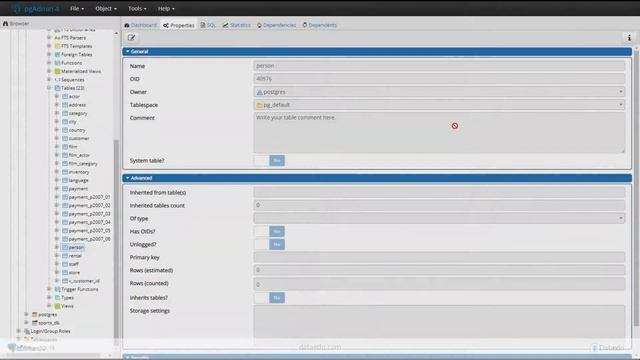
Task: Click the FTS Templates folder icon
Action: (x=57, y=46)
